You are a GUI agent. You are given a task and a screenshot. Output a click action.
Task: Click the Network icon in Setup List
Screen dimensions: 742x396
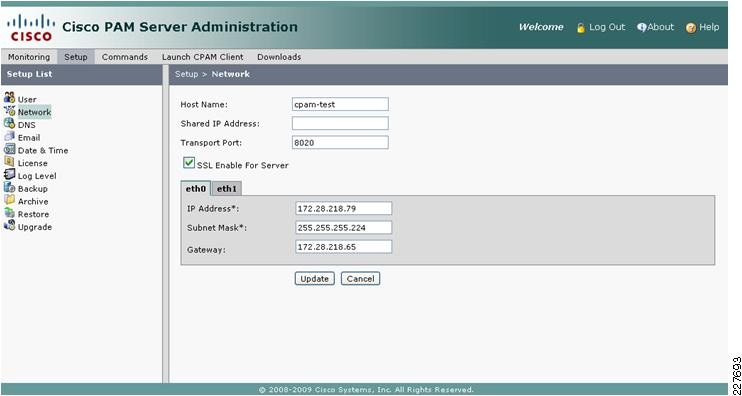[9, 111]
